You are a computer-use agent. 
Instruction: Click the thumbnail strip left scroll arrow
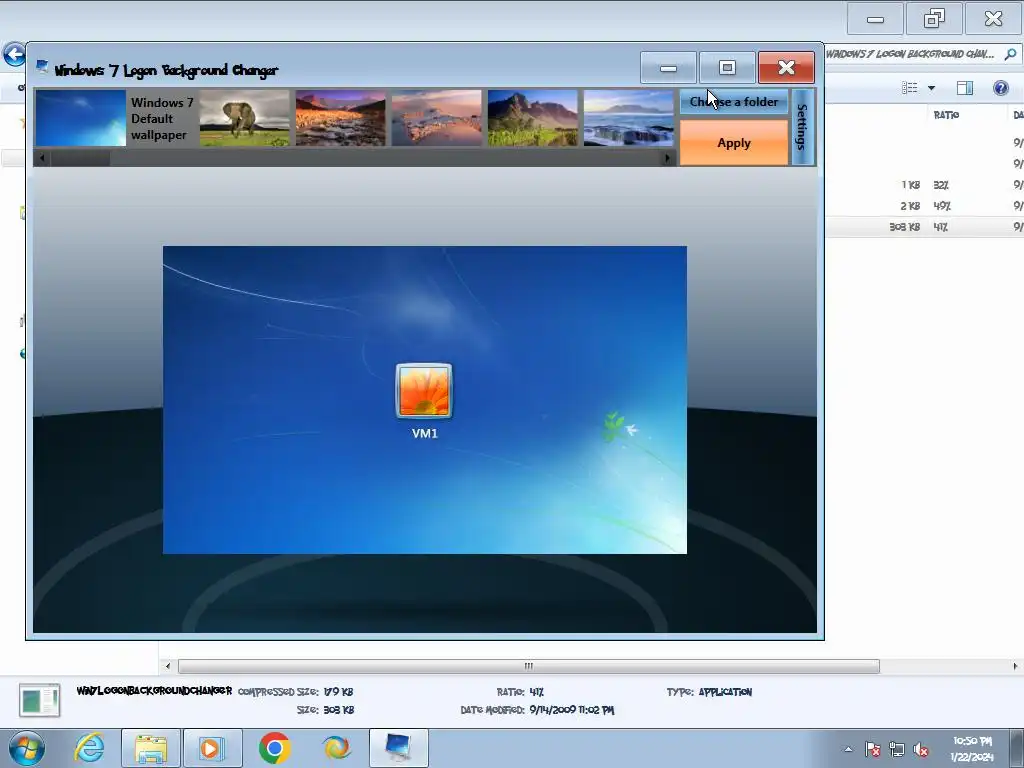point(42,157)
